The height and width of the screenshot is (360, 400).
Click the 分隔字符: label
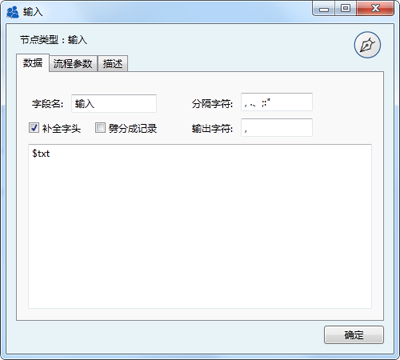click(x=212, y=104)
